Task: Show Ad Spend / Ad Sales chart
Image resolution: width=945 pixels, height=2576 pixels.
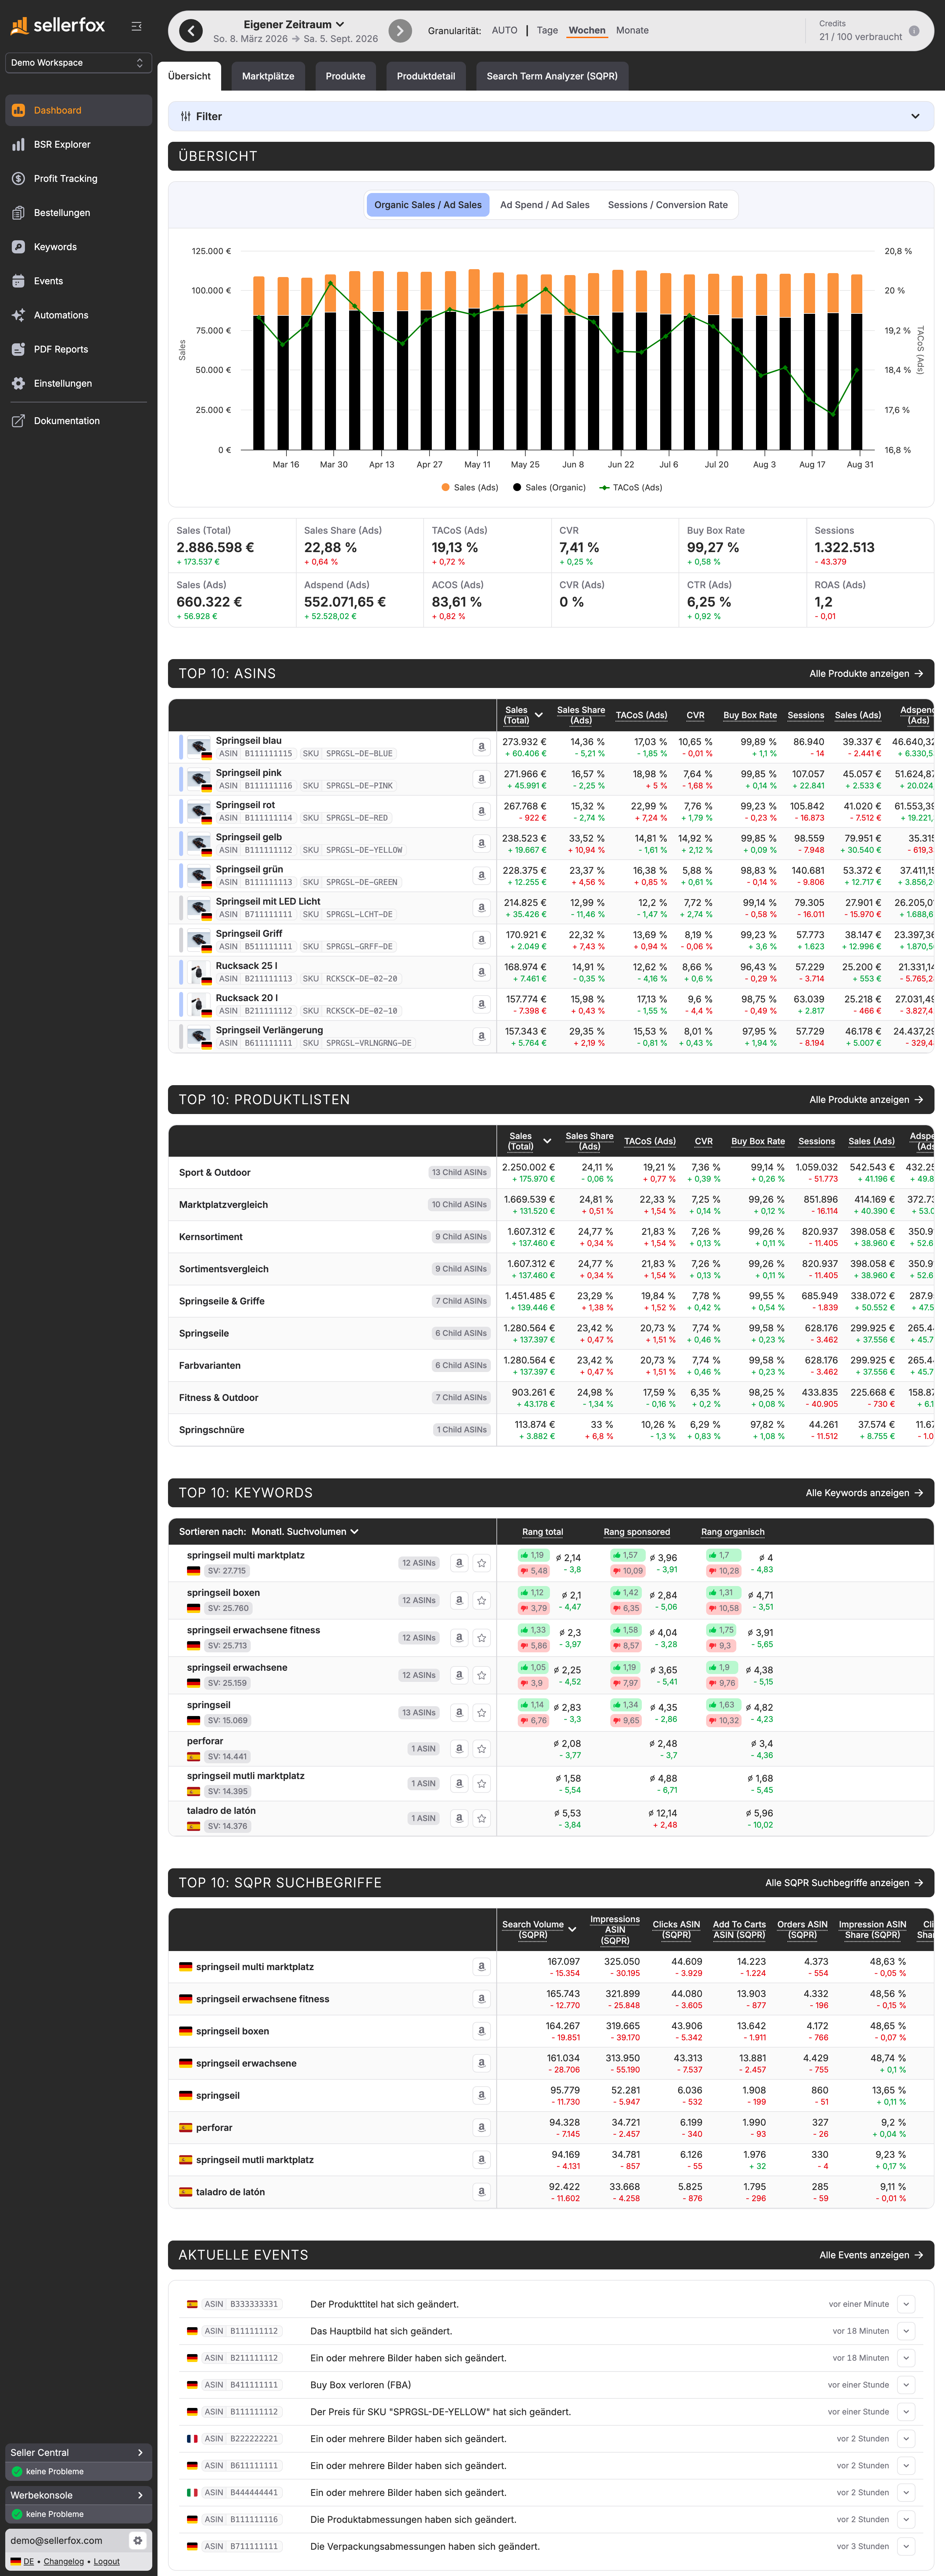Action: (545, 205)
